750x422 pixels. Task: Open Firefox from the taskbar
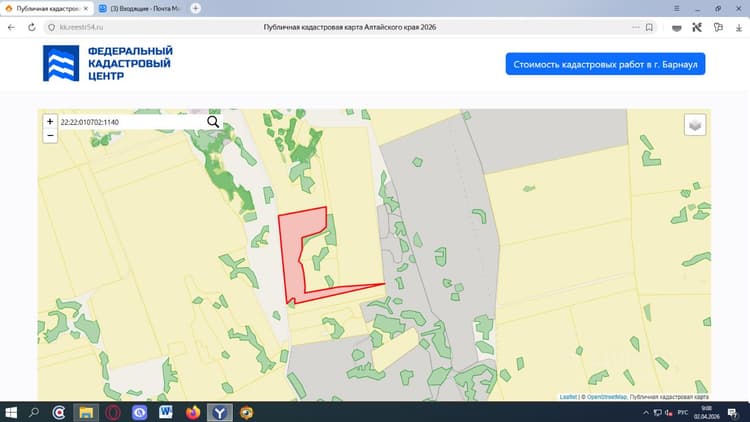193,412
